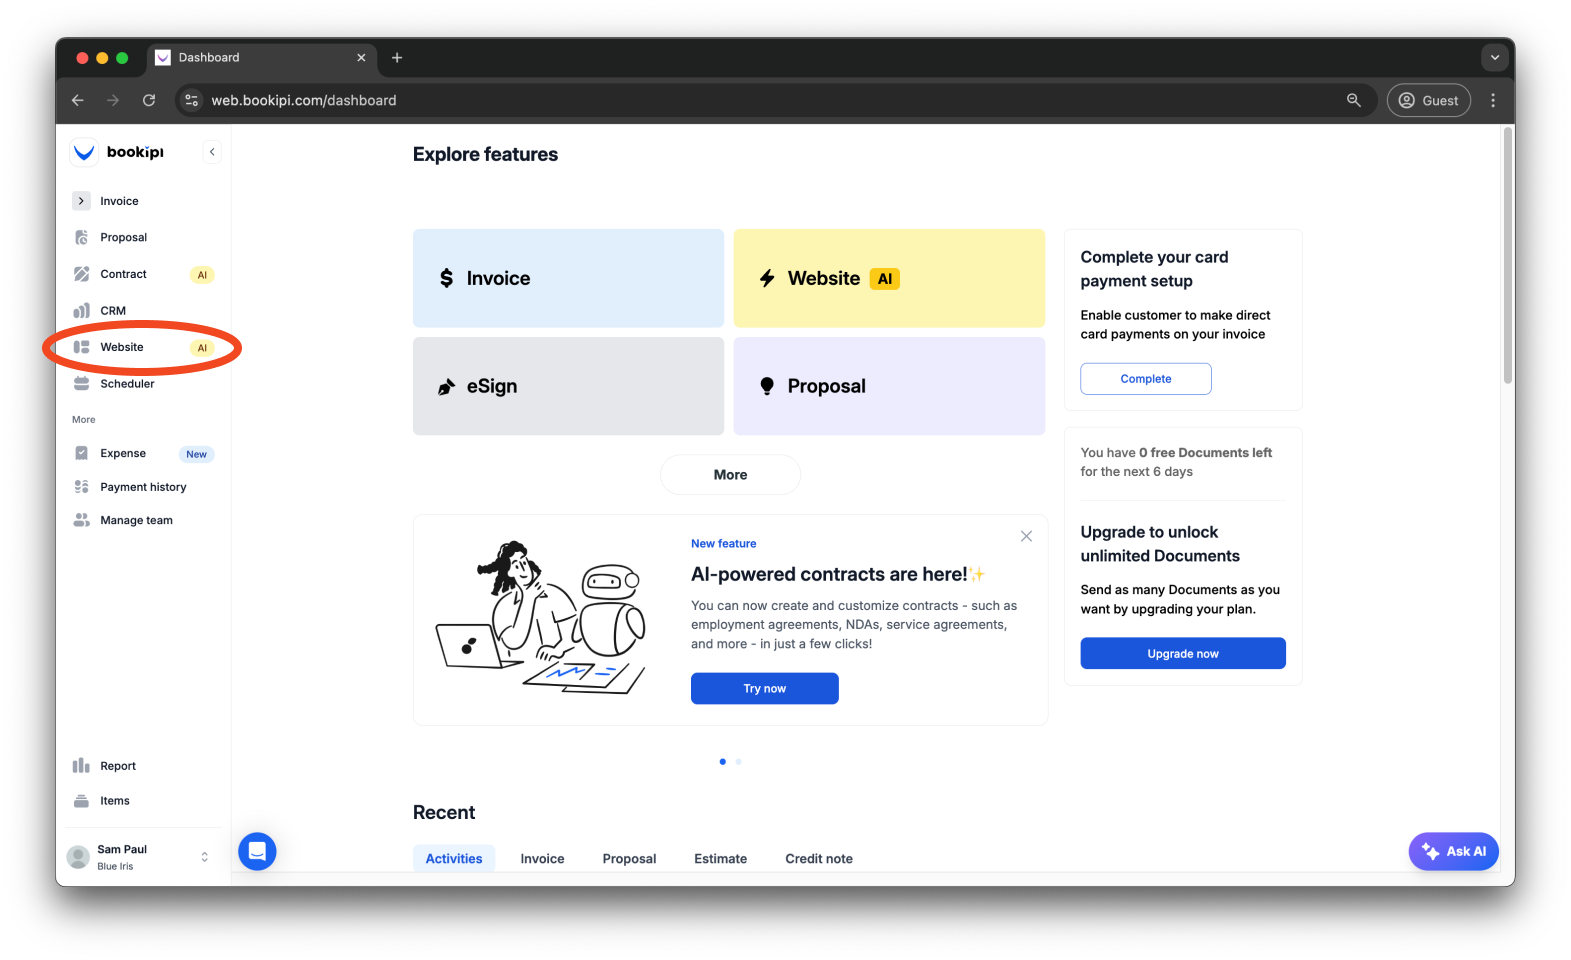Viewport: 1571px width, 960px height.
Task: Click the lightning icon on Website card
Action: pos(767,279)
